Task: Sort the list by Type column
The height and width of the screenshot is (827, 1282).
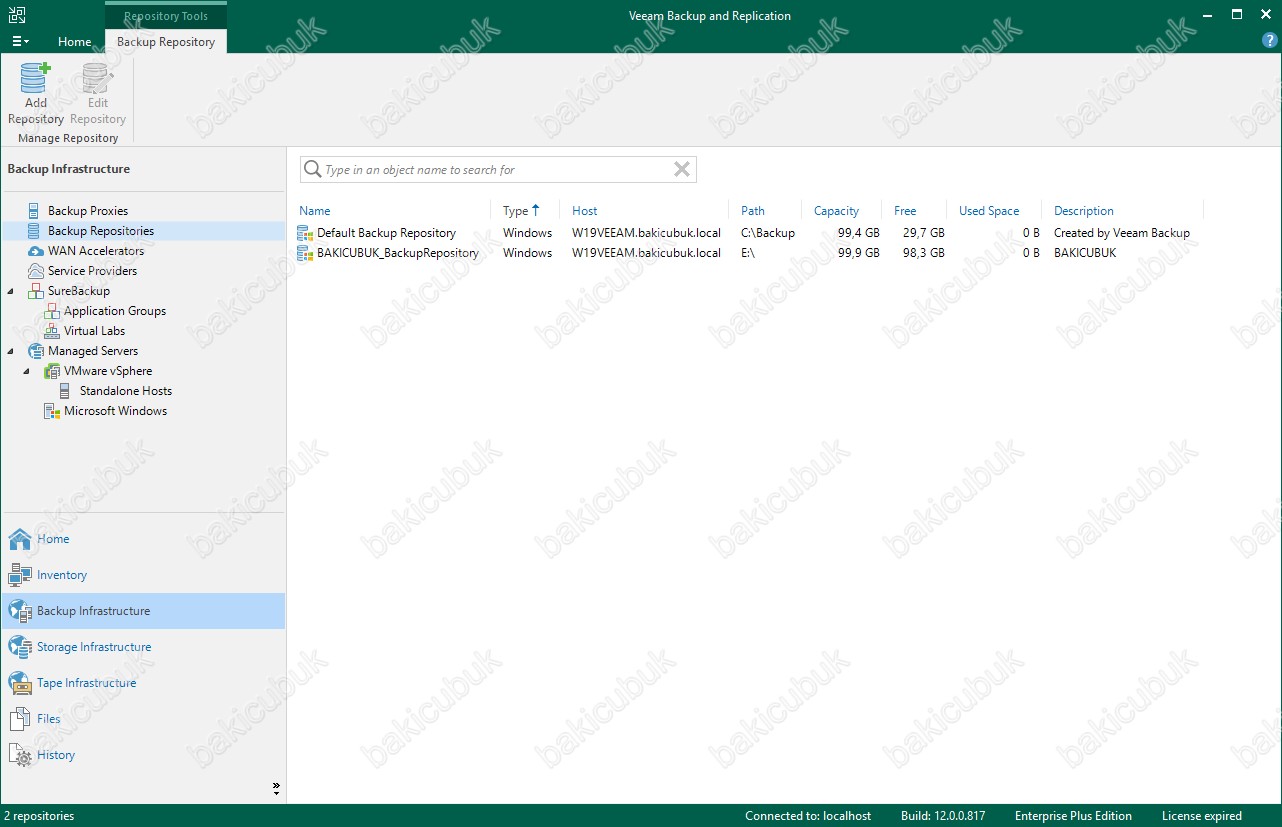Action: [515, 211]
